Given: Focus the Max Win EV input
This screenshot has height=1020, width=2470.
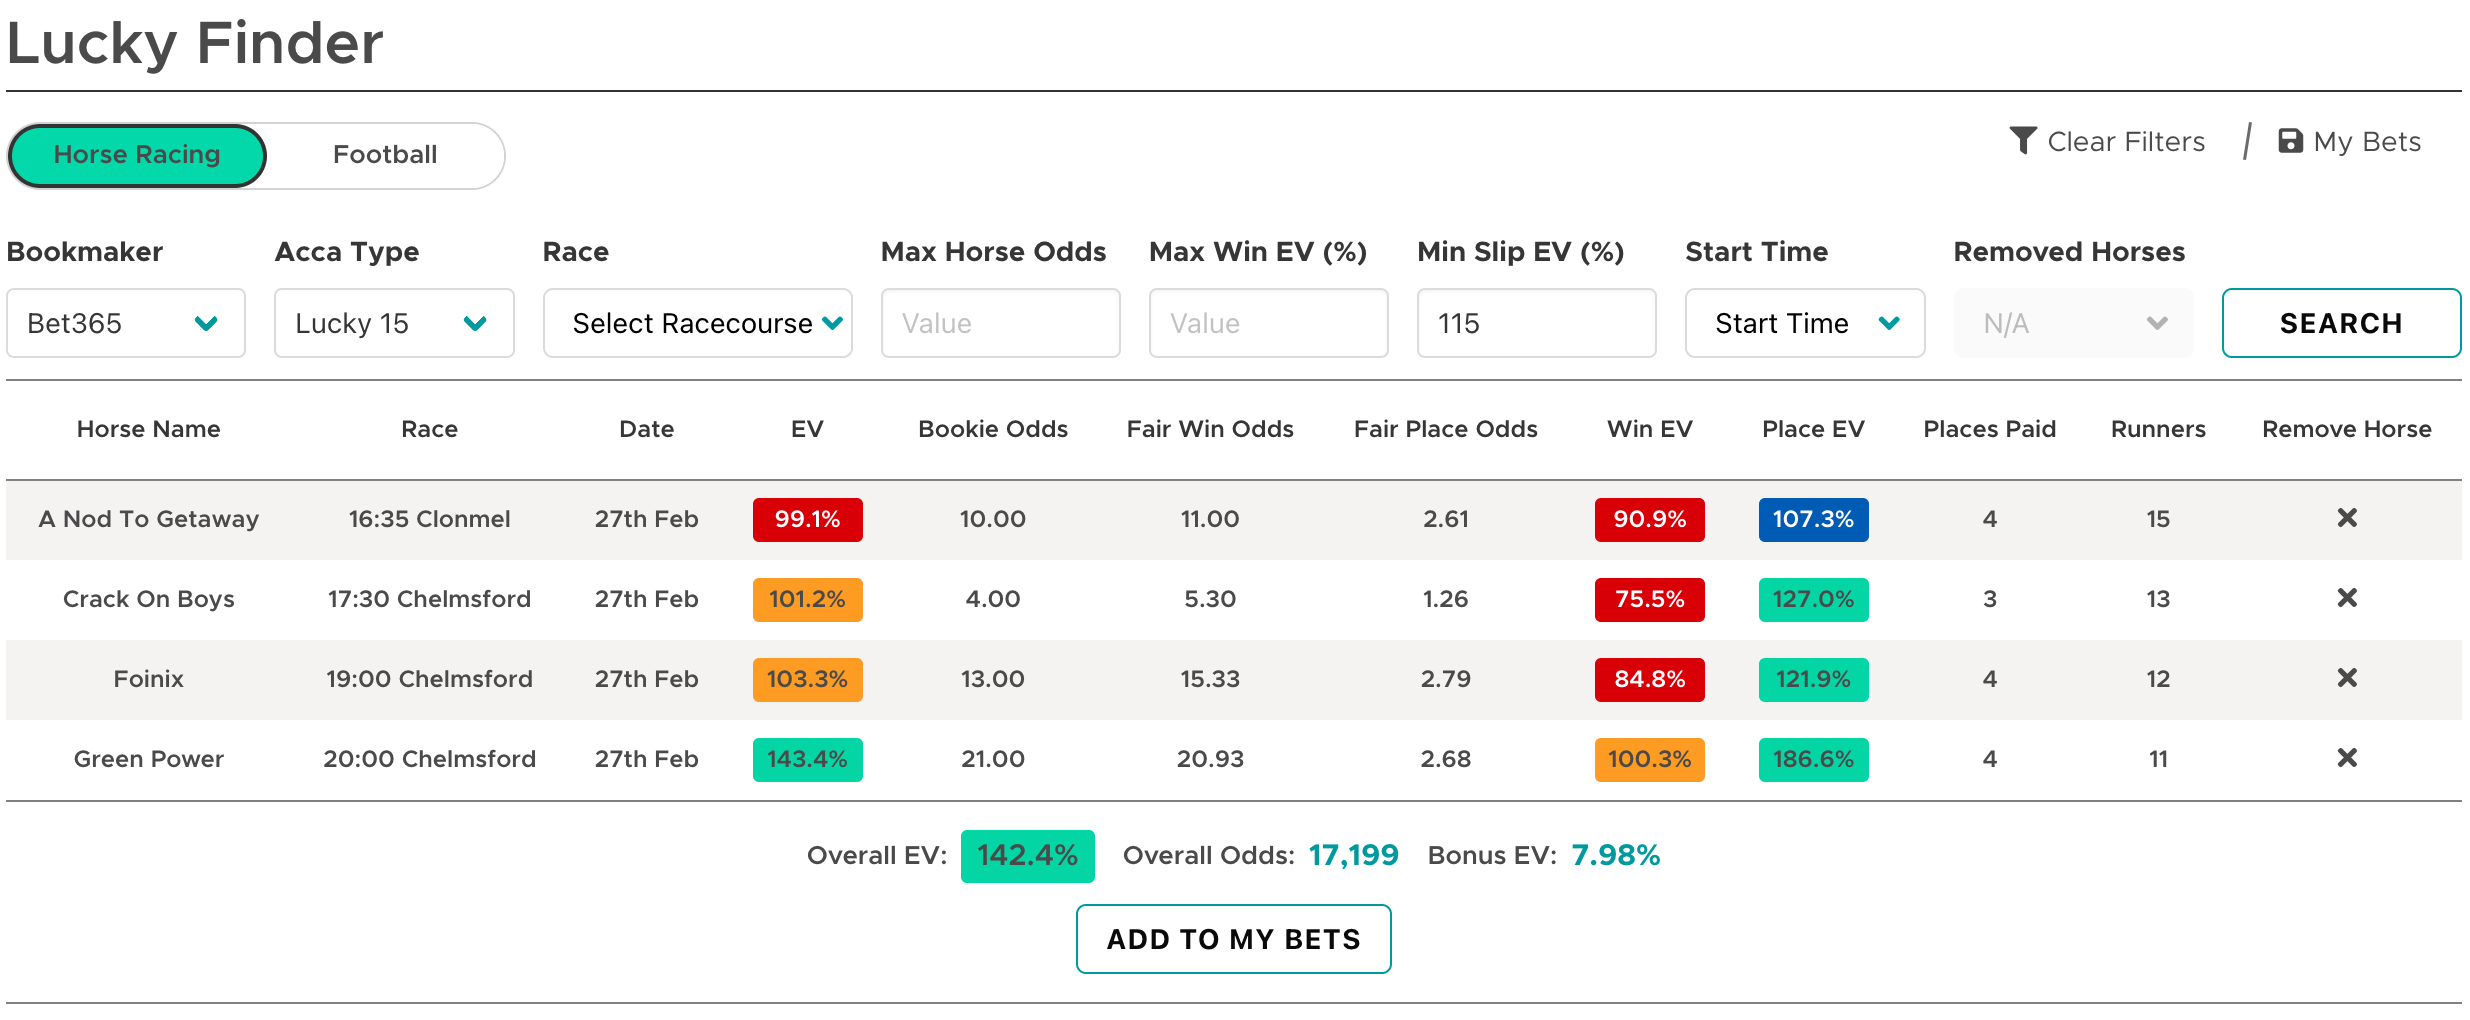Looking at the screenshot, I should pyautogui.click(x=1268, y=323).
